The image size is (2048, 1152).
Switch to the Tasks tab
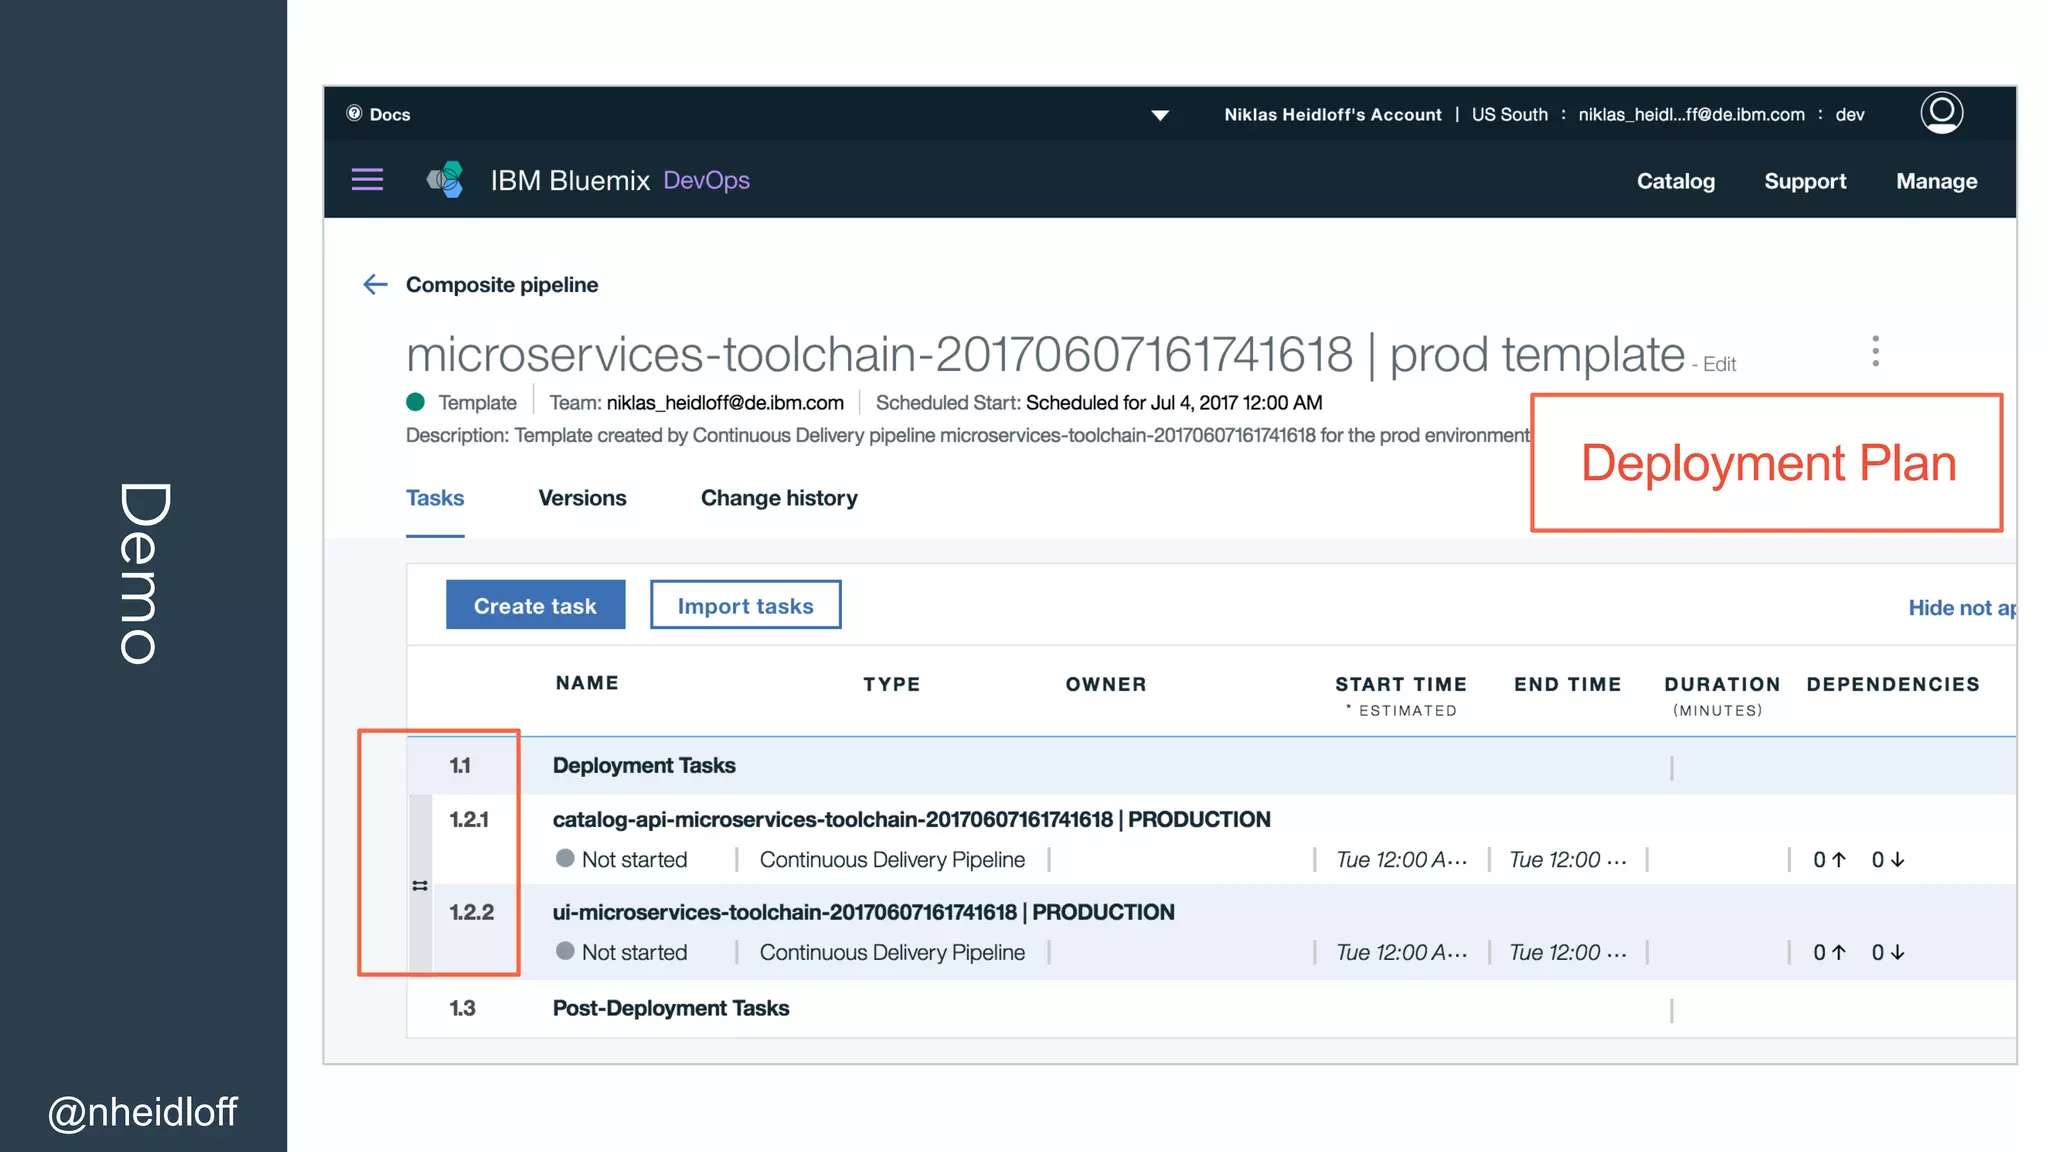435,498
